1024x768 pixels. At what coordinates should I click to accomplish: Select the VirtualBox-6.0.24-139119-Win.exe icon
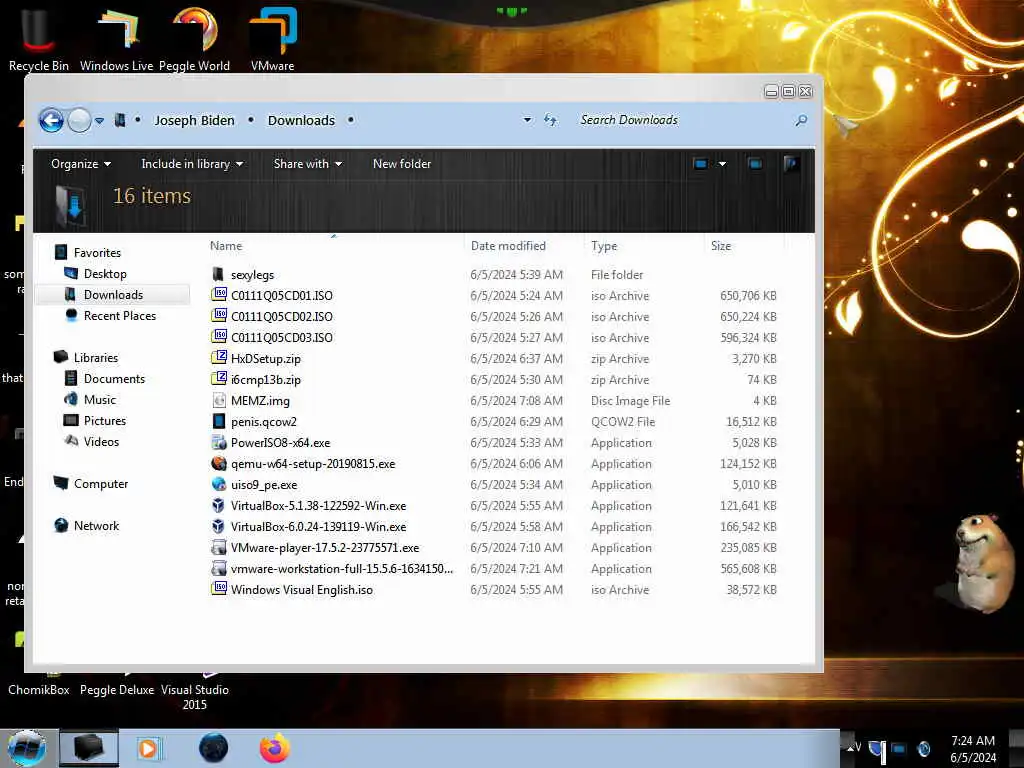tap(219, 526)
